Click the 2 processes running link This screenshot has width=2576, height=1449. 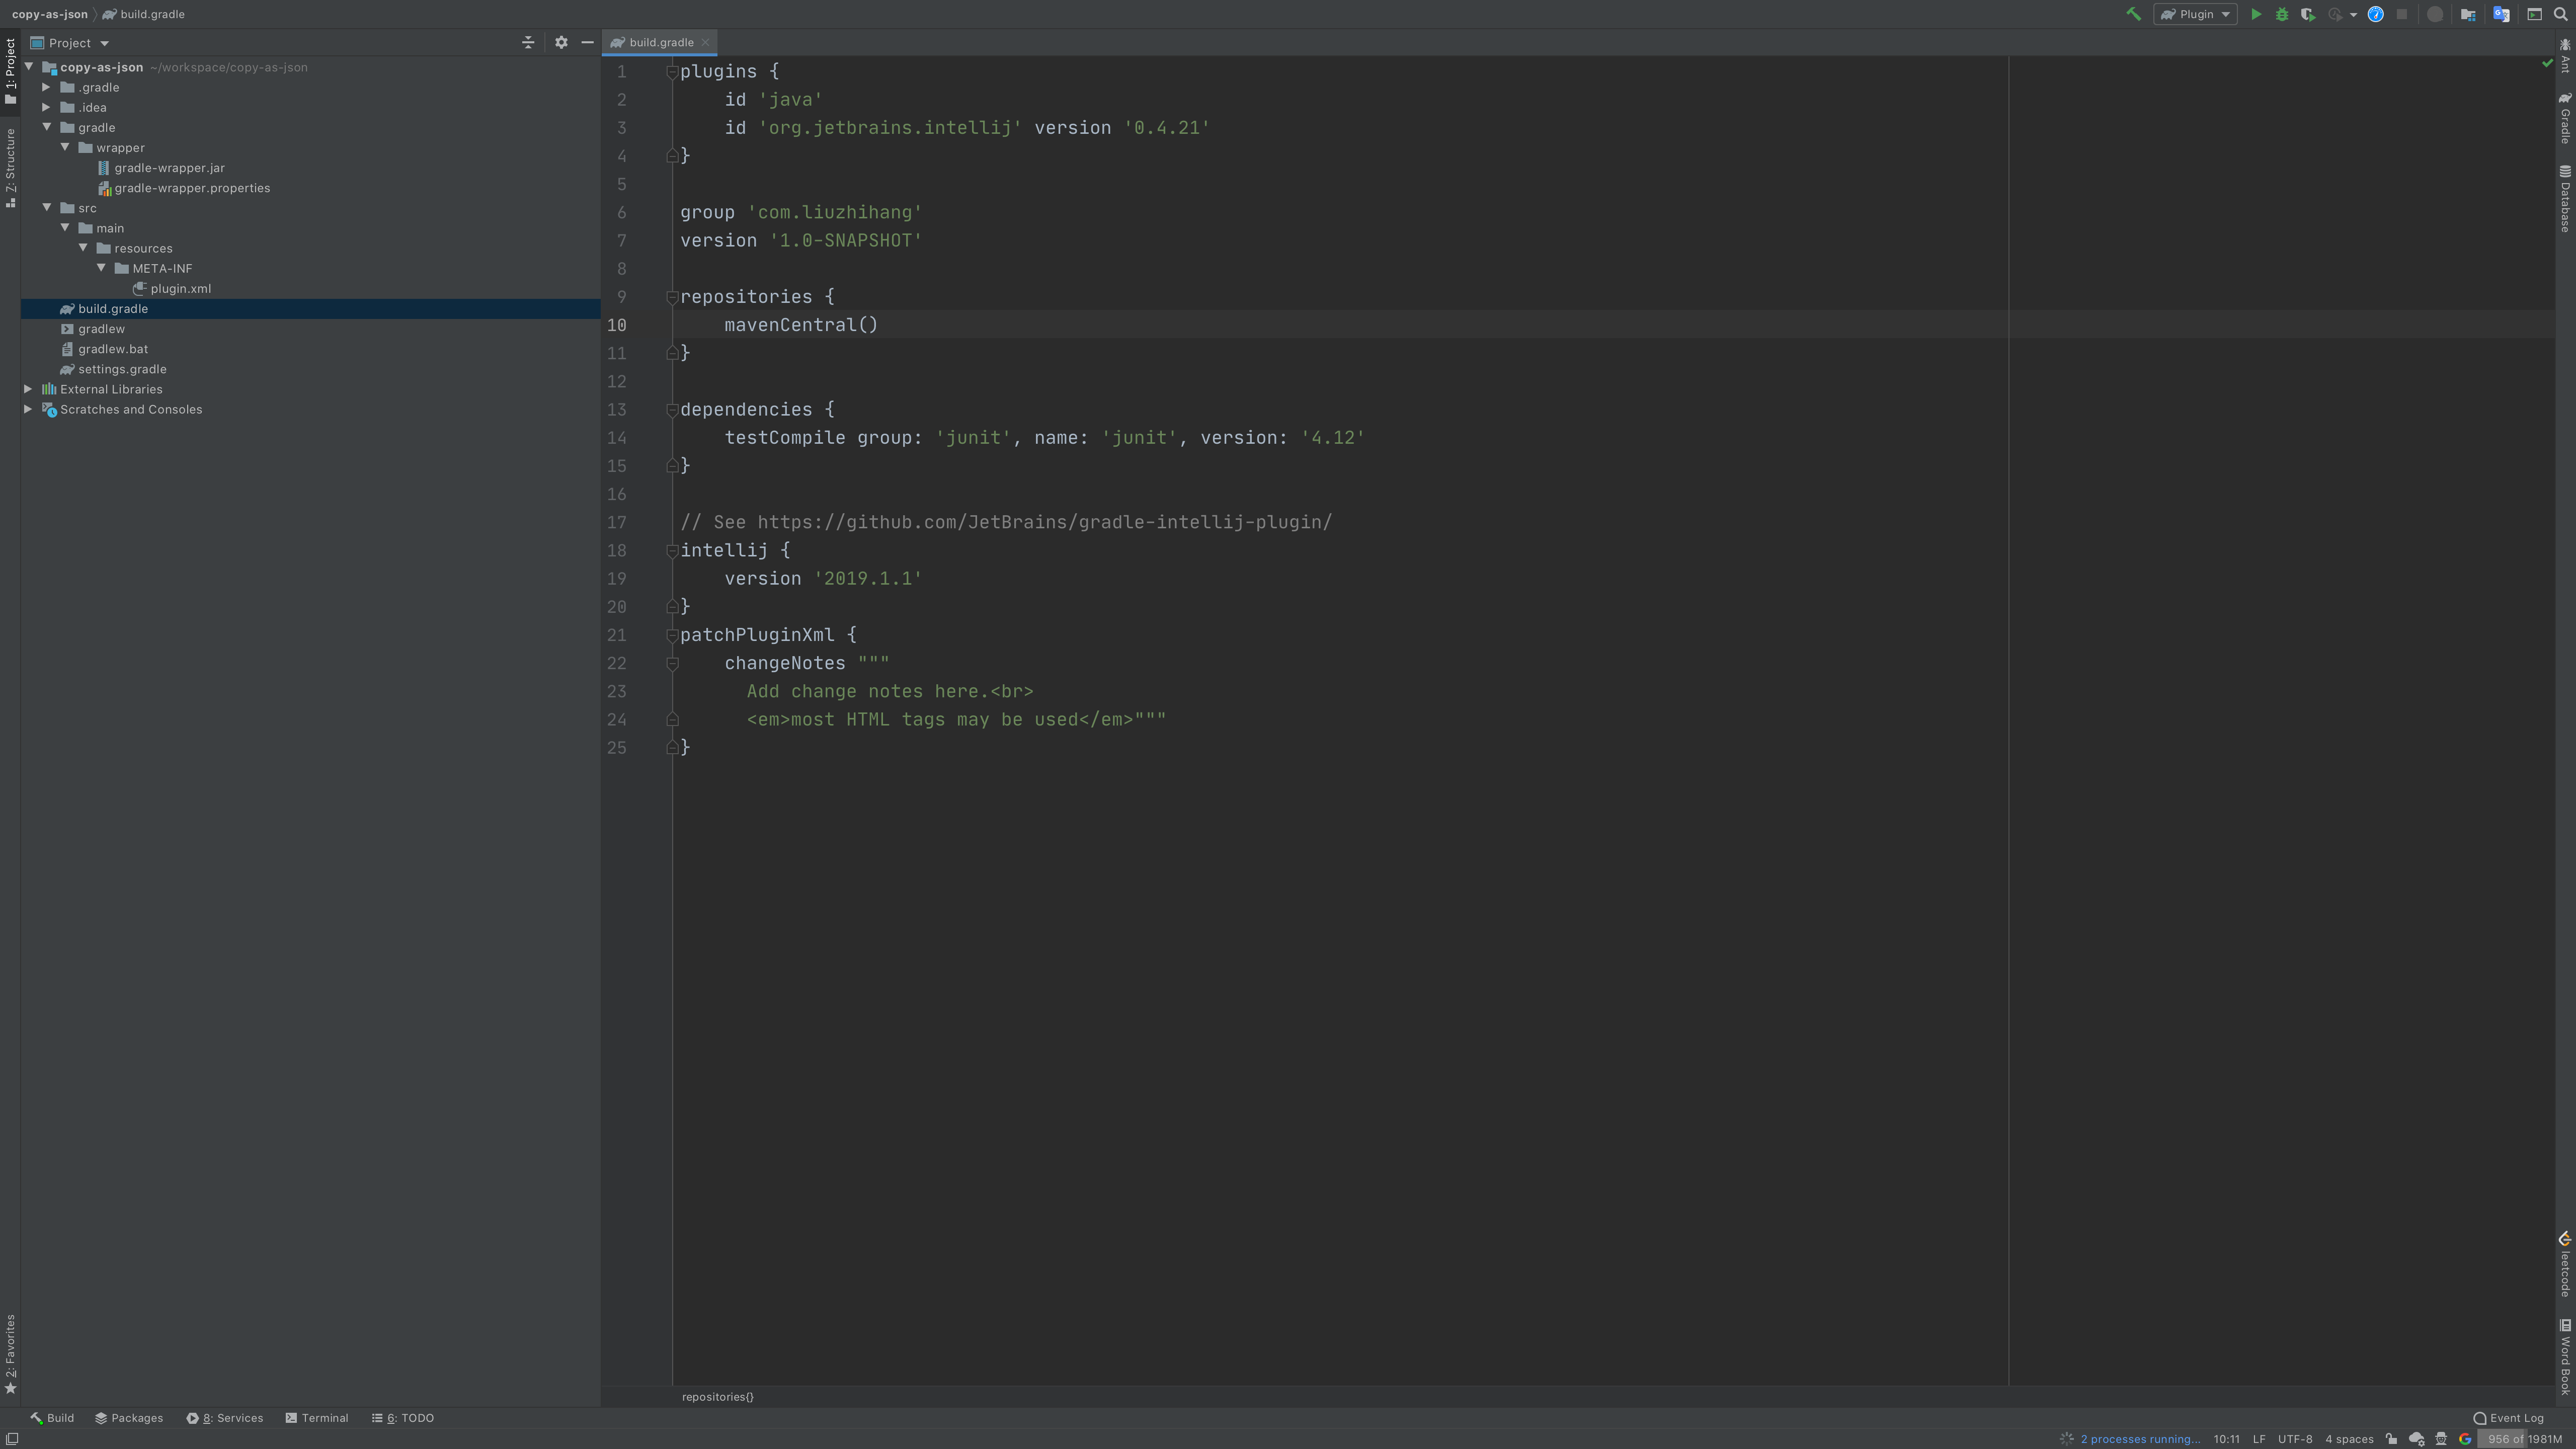click(2140, 1439)
